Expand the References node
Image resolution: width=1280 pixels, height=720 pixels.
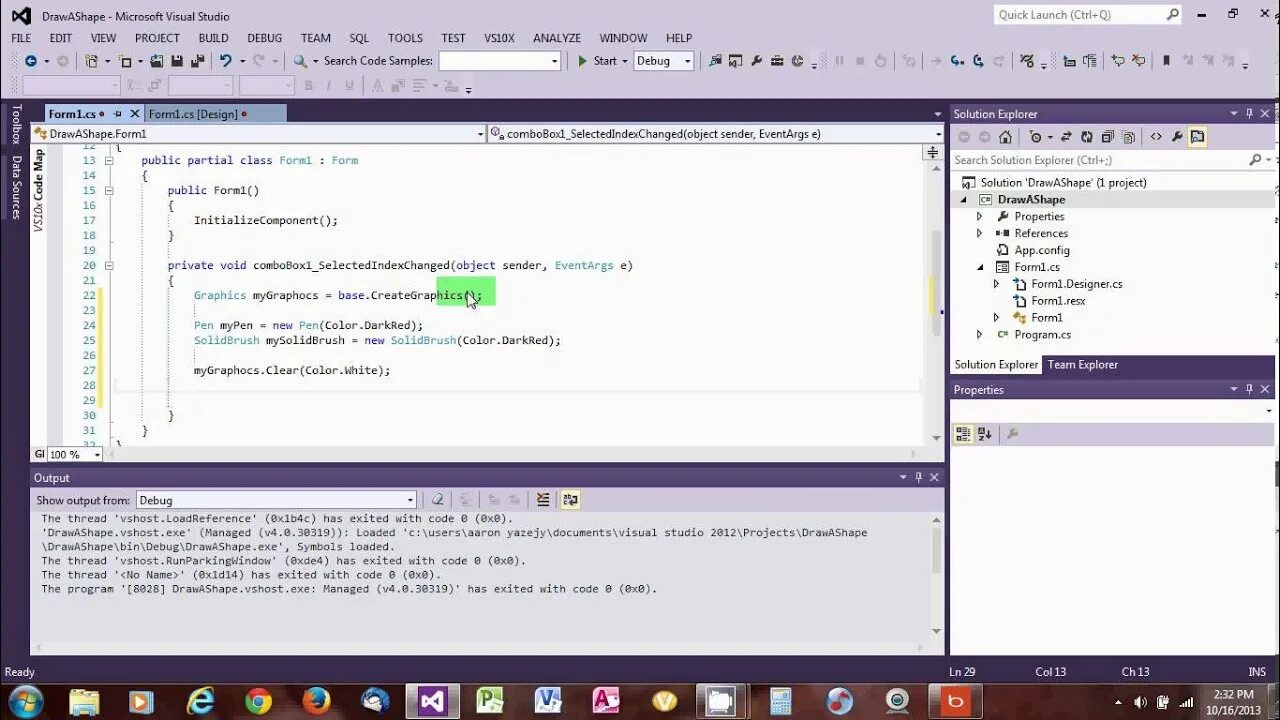979,234
